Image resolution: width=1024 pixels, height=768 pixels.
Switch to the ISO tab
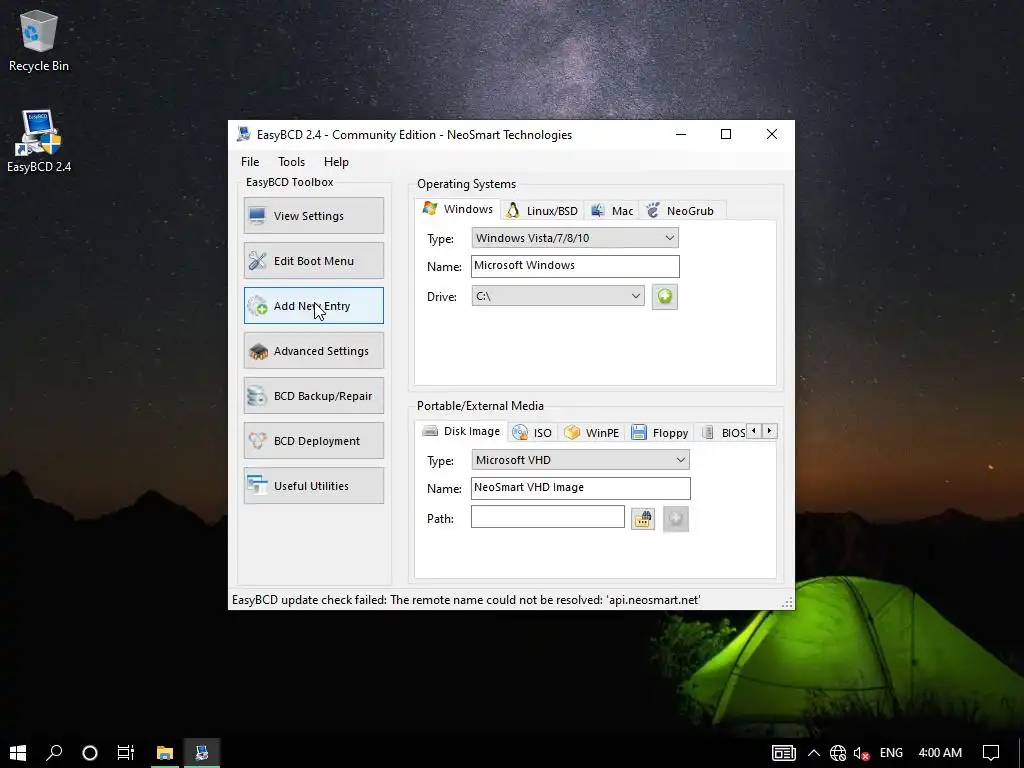coord(532,432)
